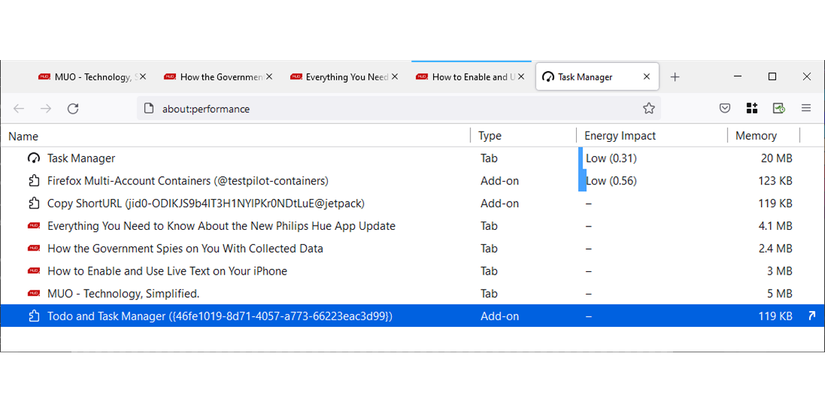825x413 pixels.
Task: Select Everything You Need to Know row
Action: (412, 226)
